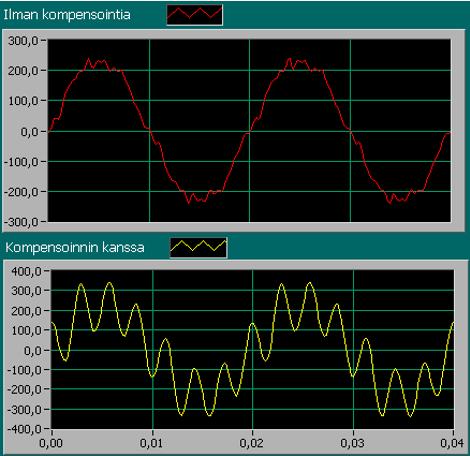
Task: Click the 300,0 label on upper graph
Action: (x=23, y=41)
